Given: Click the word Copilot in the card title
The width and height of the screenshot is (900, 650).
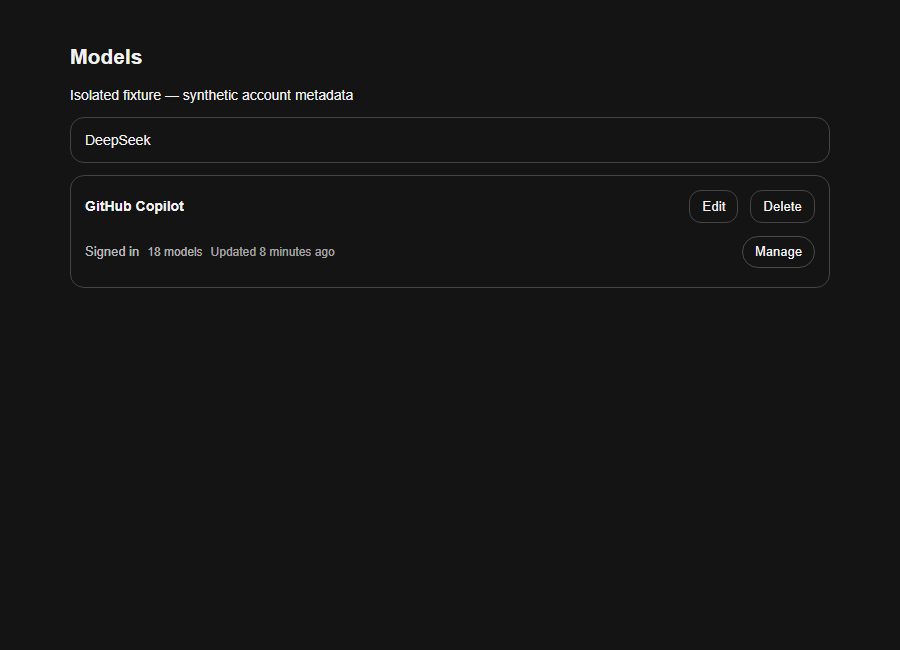Looking at the screenshot, I should (160, 206).
